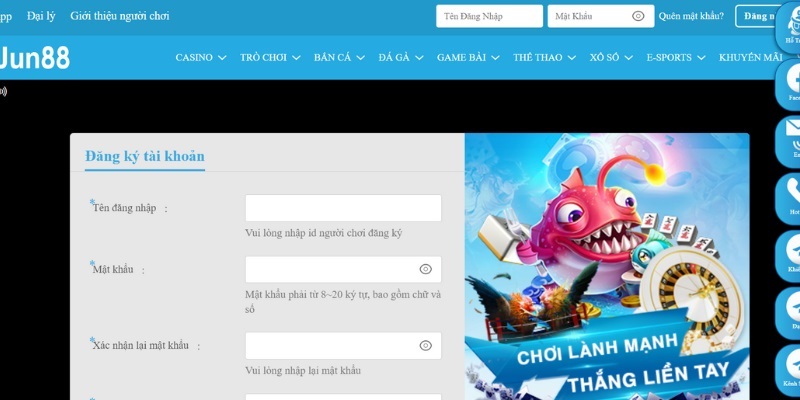Expand the BẮN CÁ menu chevron
This screenshot has width=800, height=400.
361,58
